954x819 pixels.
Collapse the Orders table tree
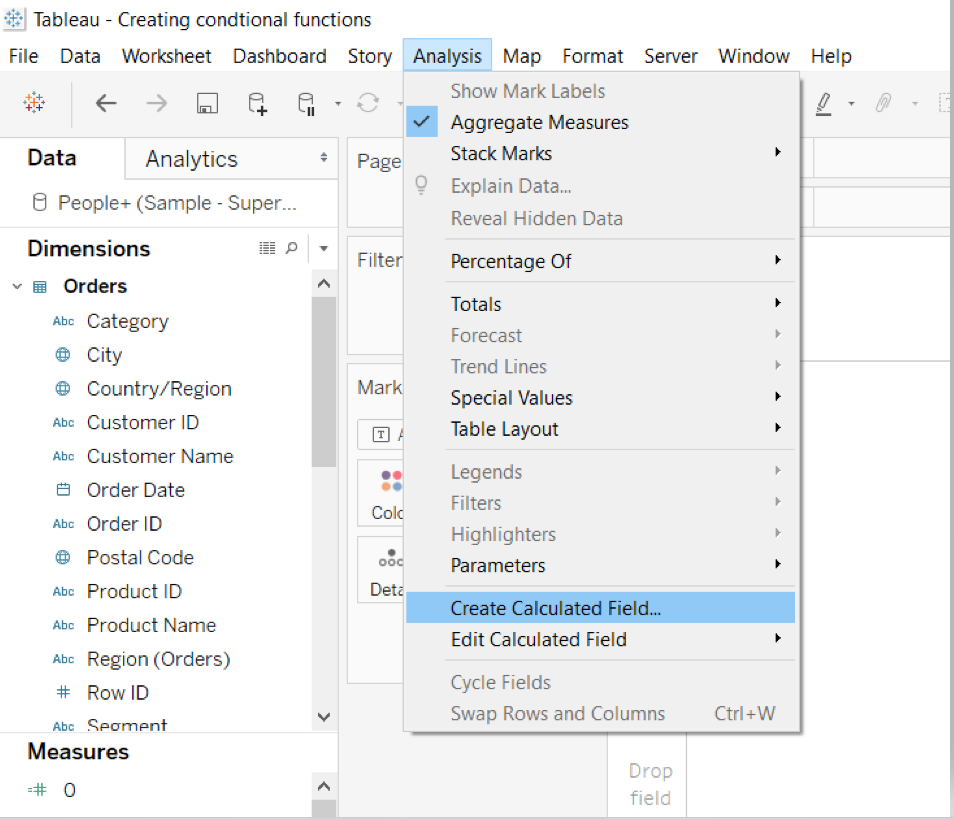[x=17, y=287]
